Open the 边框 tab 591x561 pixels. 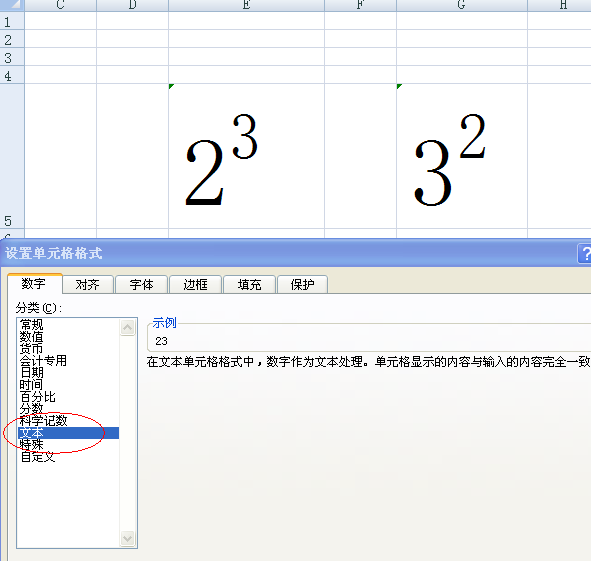point(195,285)
